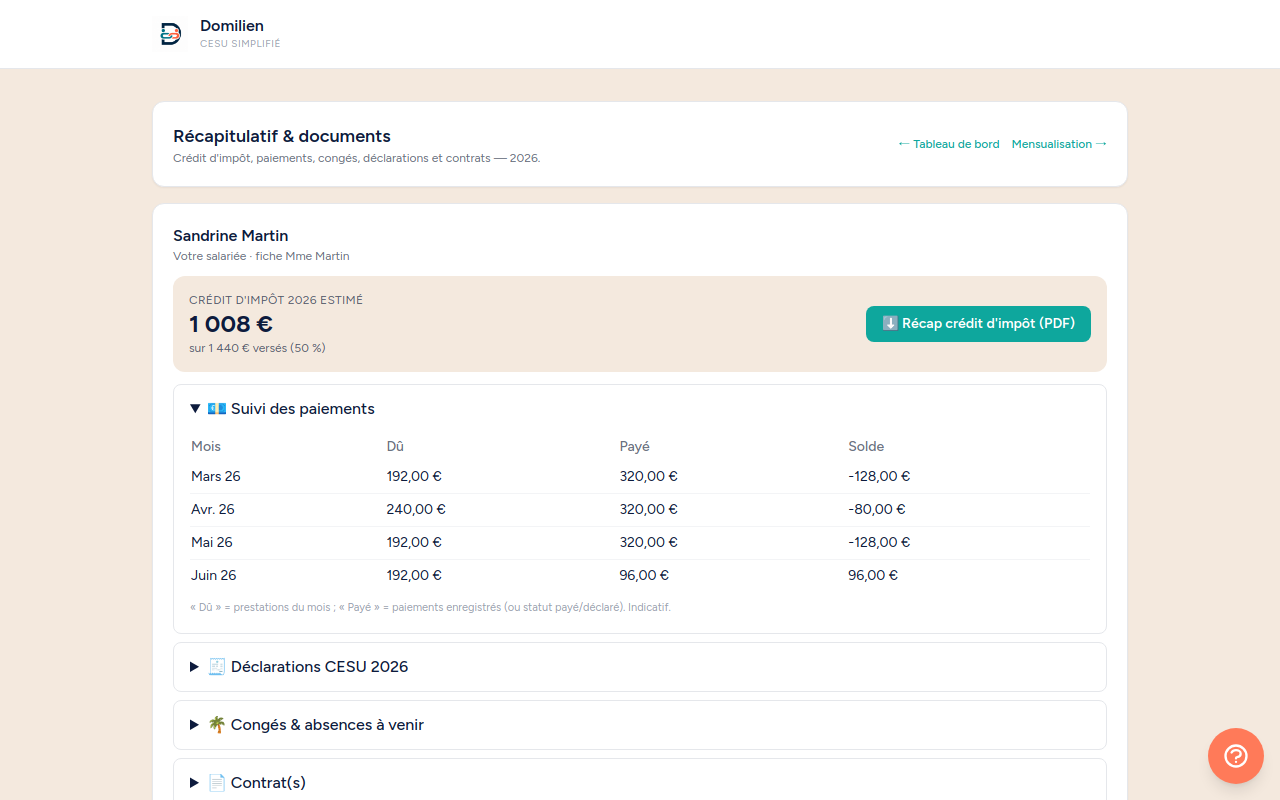The height and width of the screenshot is (800, 1280).
Task: Click the payment table footnote about Dû and Payé
Action: tap(430, 607)
